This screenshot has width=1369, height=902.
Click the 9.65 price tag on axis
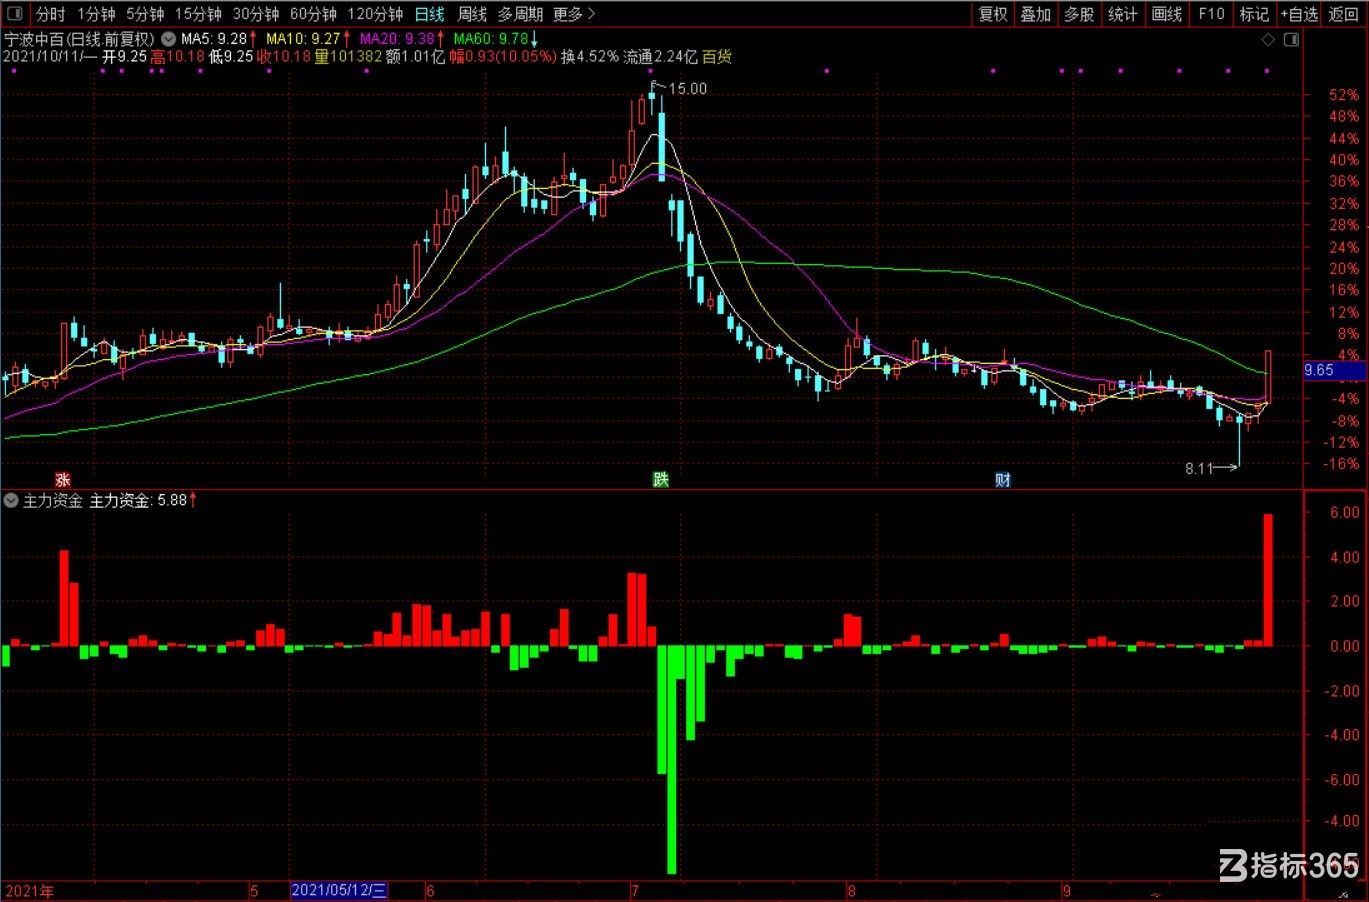click(1334, 370)
